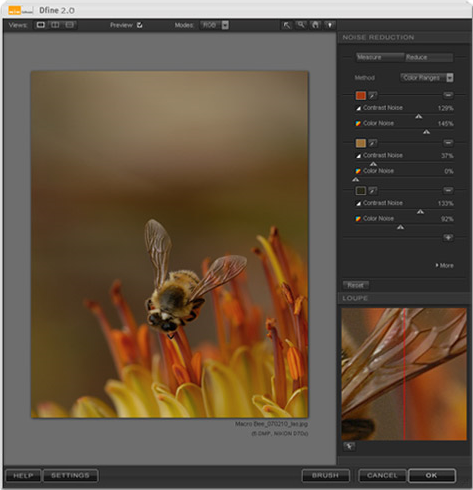Open the Modes RGB dropdown

coord(214,25)
